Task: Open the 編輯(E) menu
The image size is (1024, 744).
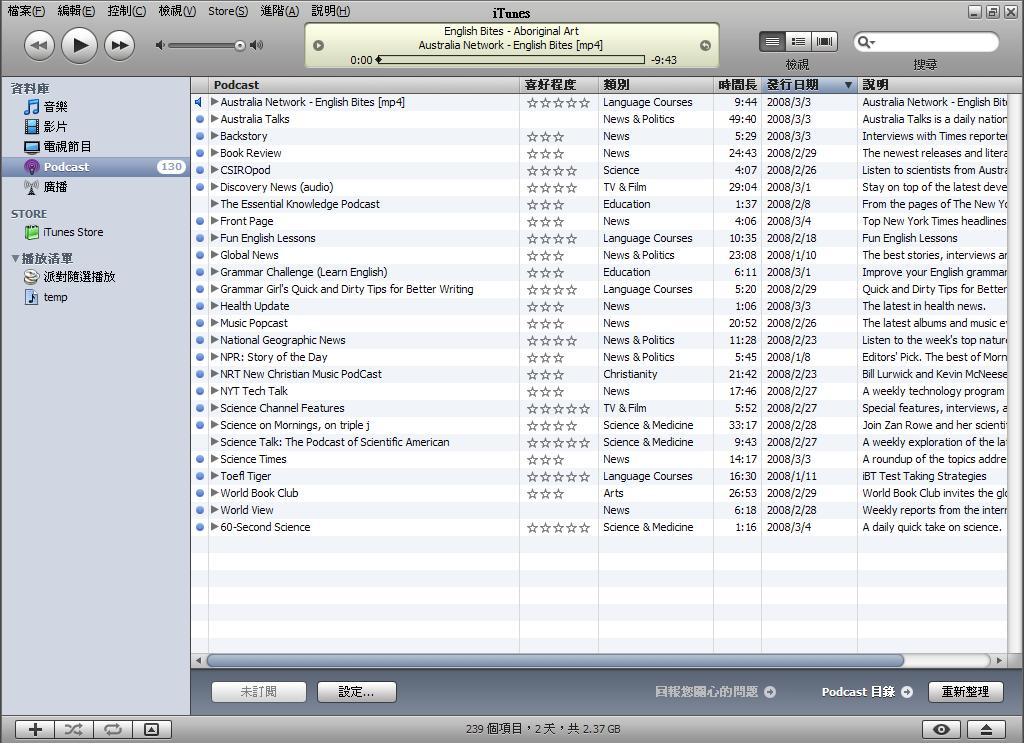Action: click(76, 10)
